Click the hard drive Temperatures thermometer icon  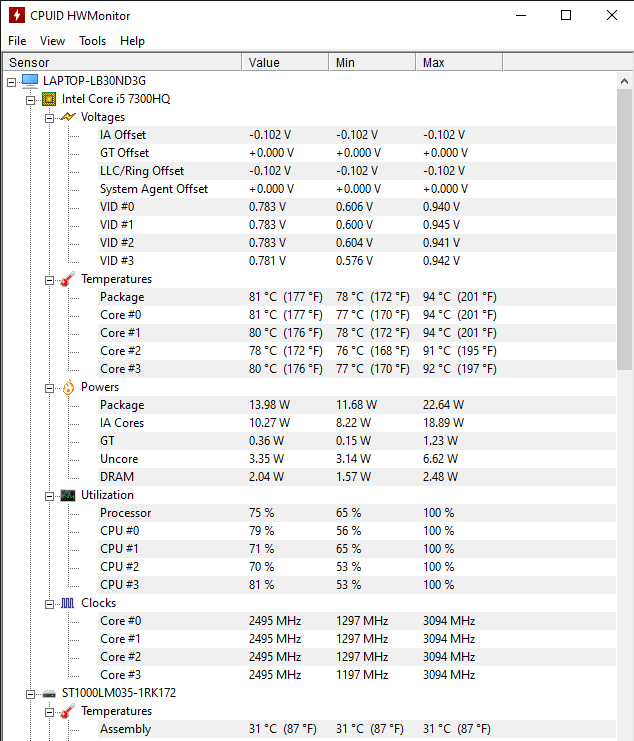pyautogui.click(x=68, y=711)
